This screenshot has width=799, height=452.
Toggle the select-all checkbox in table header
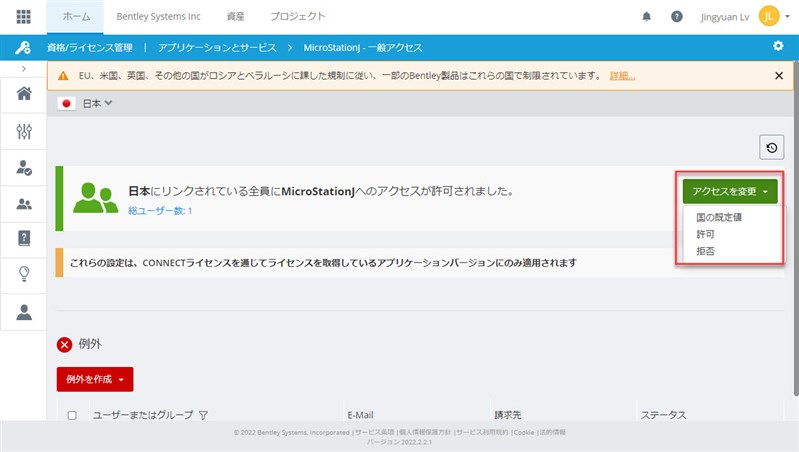[x=72, y=415]
